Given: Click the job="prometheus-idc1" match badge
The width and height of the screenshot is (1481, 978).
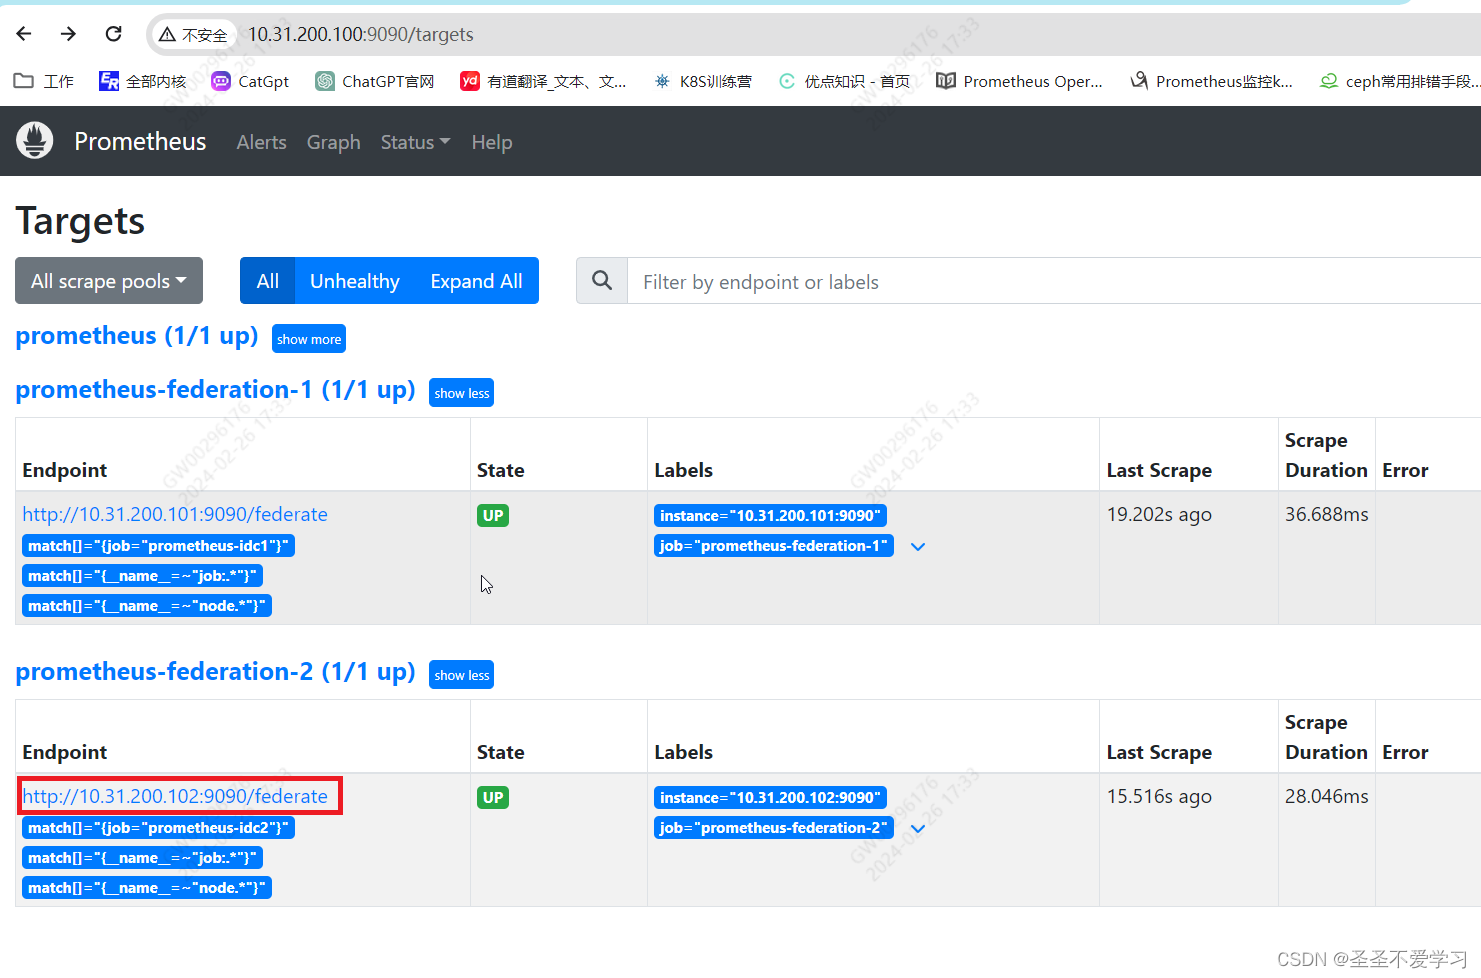Looking at the screenshot, I should point(159,546).
